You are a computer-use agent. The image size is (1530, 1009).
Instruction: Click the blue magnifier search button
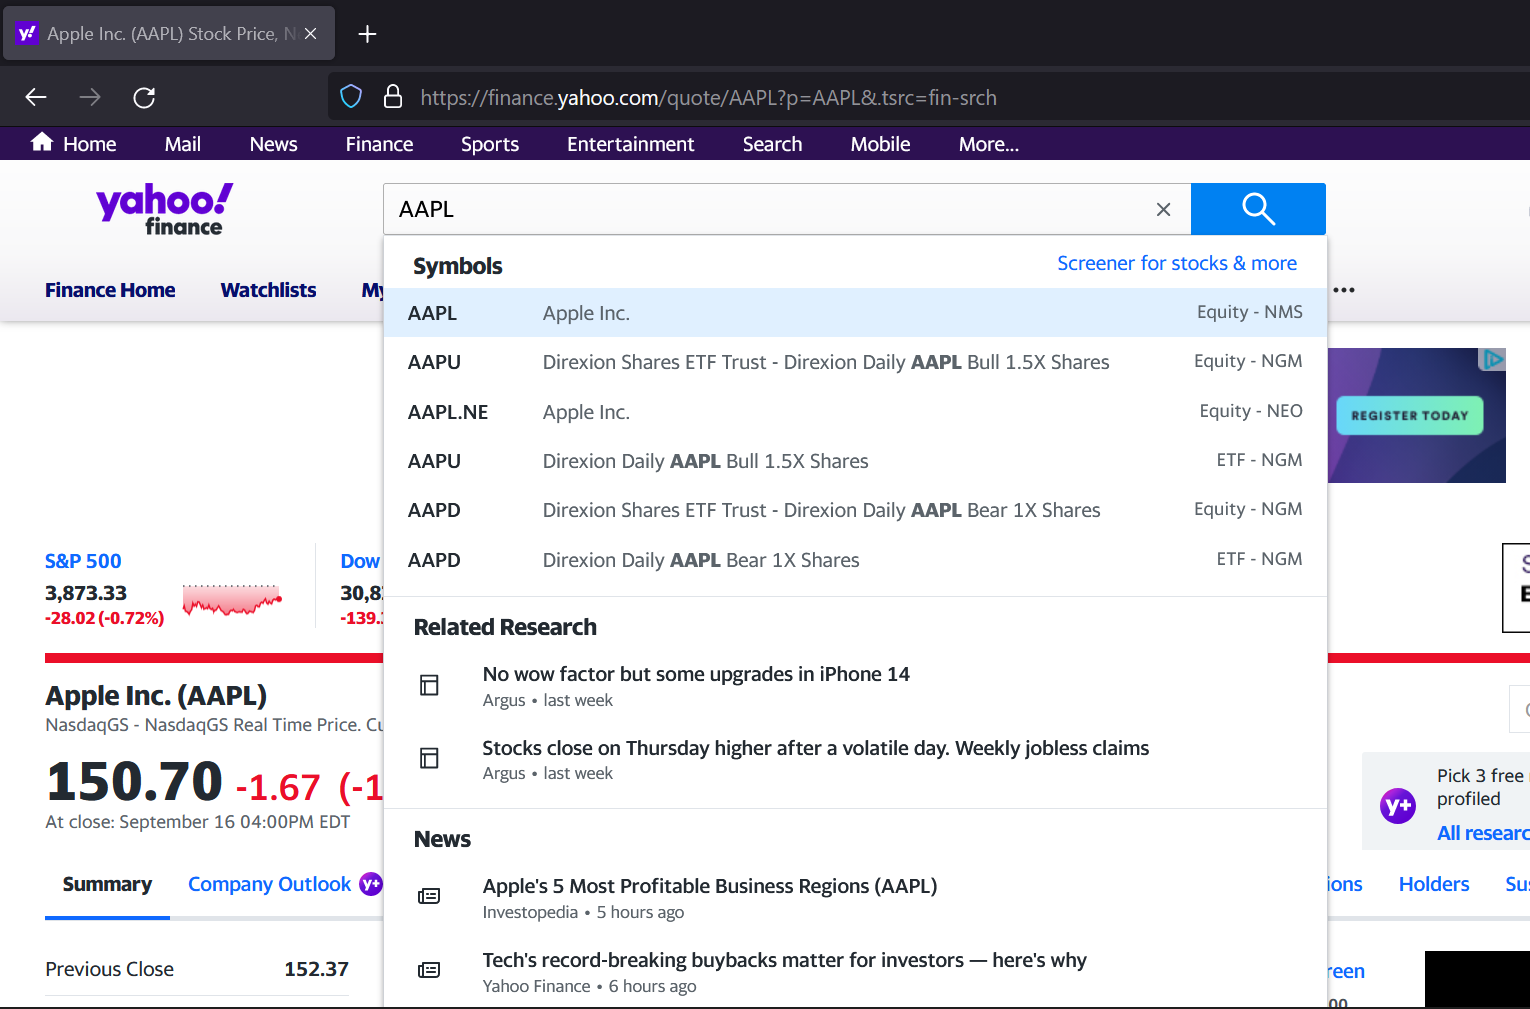1258,209
